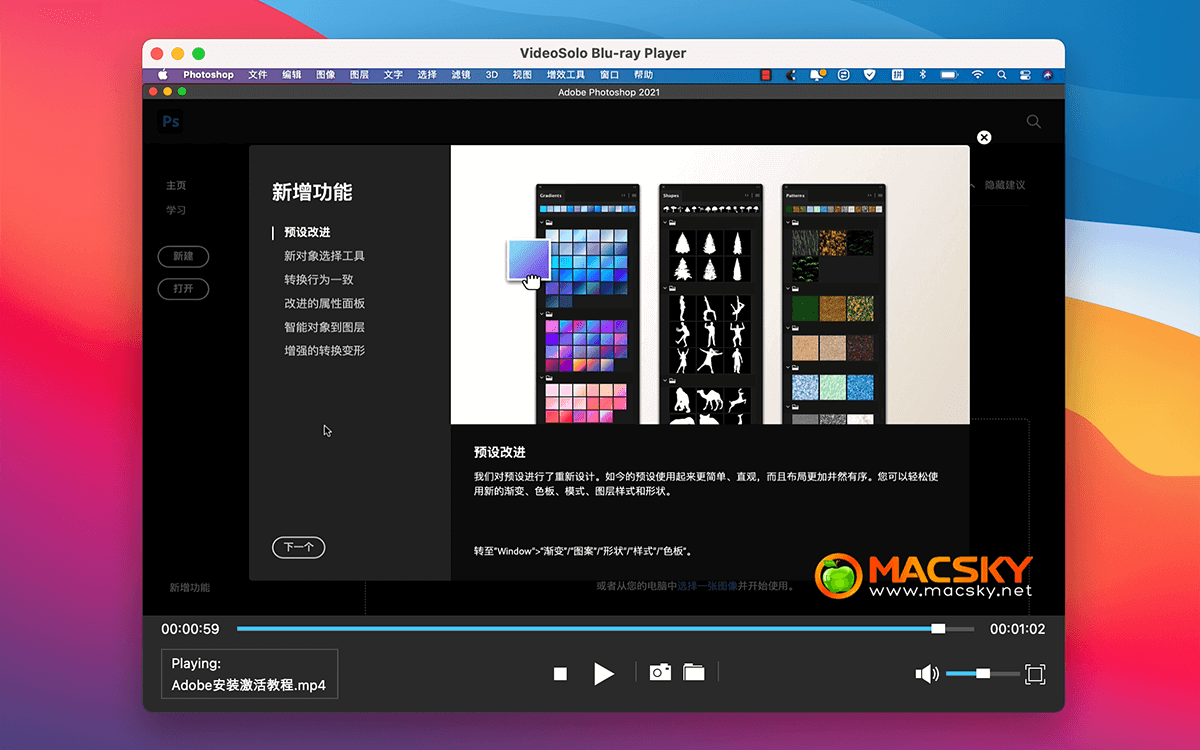The width and height of the screenshot is (1200, 750).
Task: Select 智能对象到图层 in the feature list
Action: click(324, 327)
